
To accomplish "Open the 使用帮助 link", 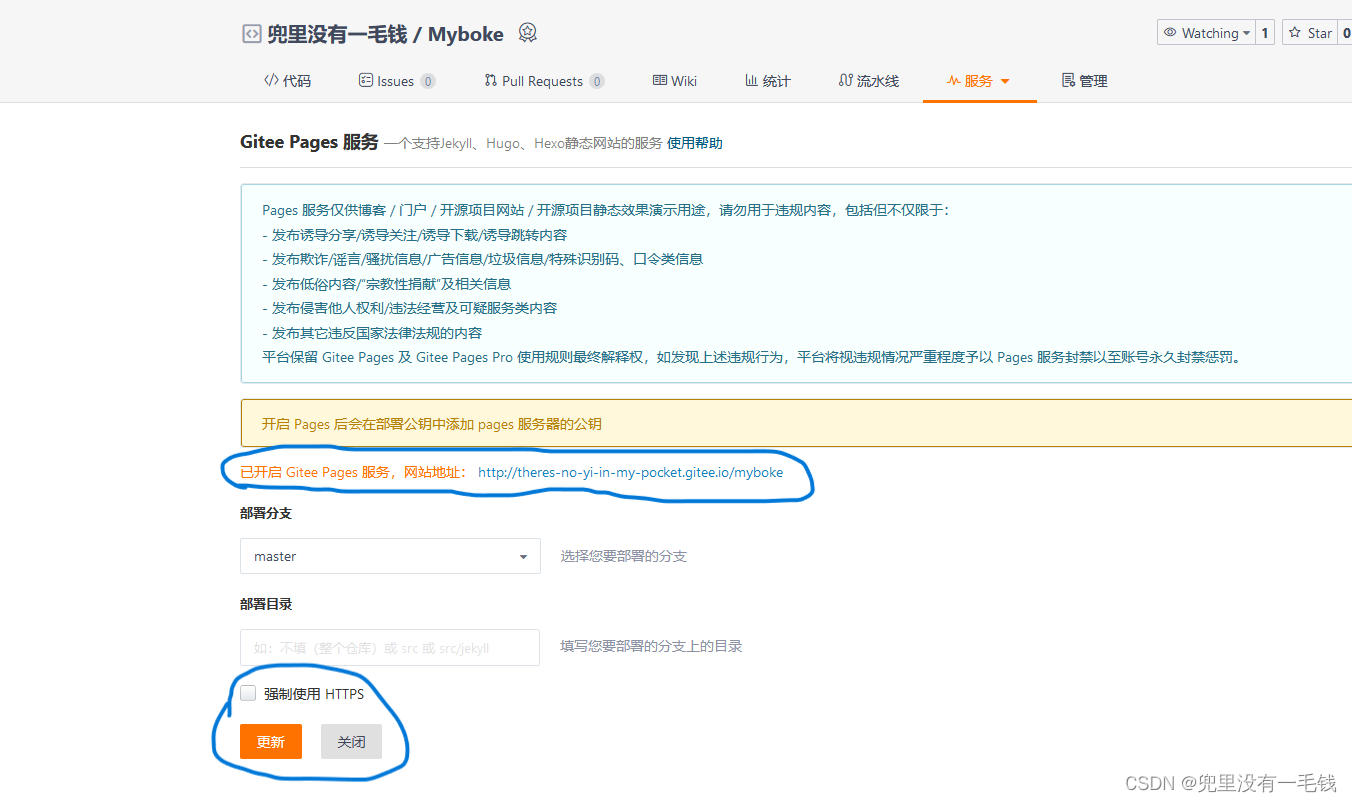I will (x=695, y=143).
